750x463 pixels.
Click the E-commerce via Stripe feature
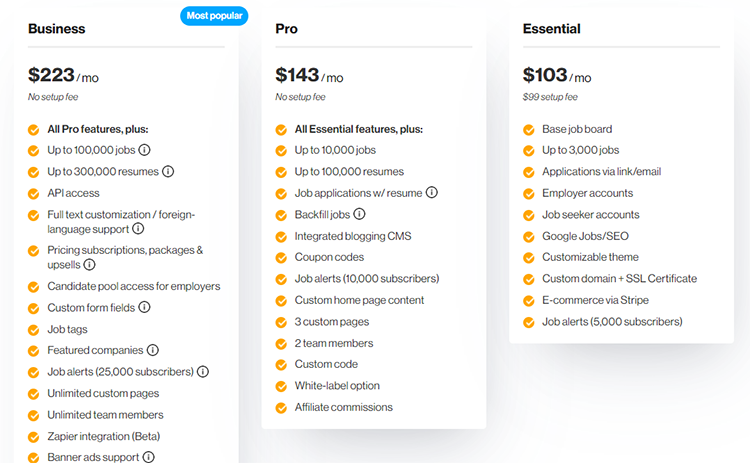coord(595,300)
